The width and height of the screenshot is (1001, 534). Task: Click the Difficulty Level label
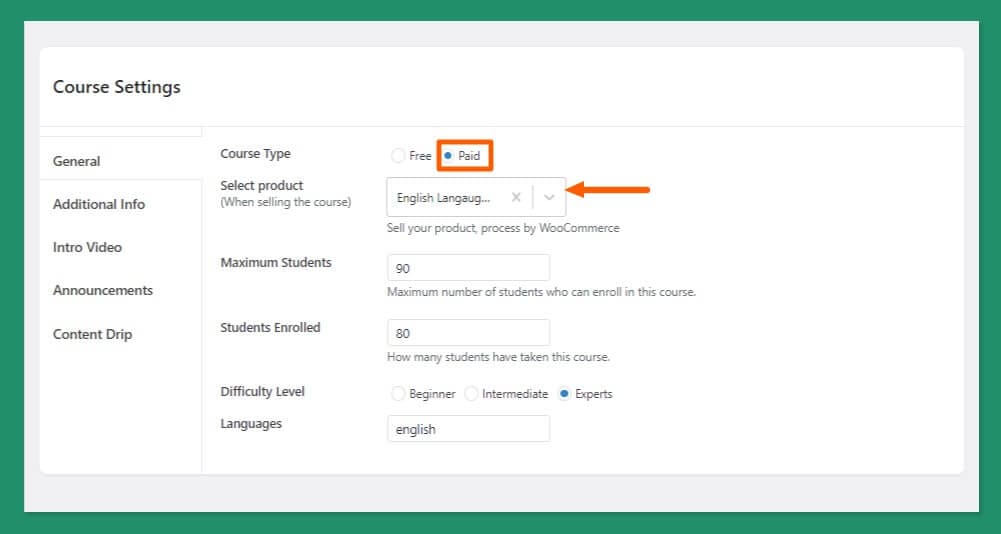click(x=262, y=392)
